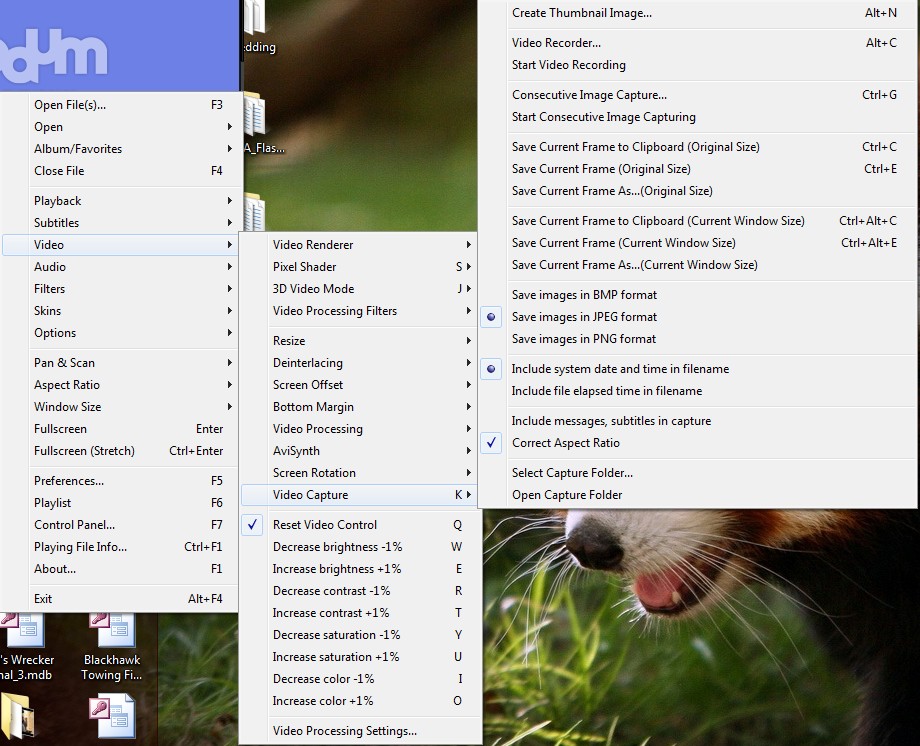Choose Increase brightness +1%

[359, 569]
